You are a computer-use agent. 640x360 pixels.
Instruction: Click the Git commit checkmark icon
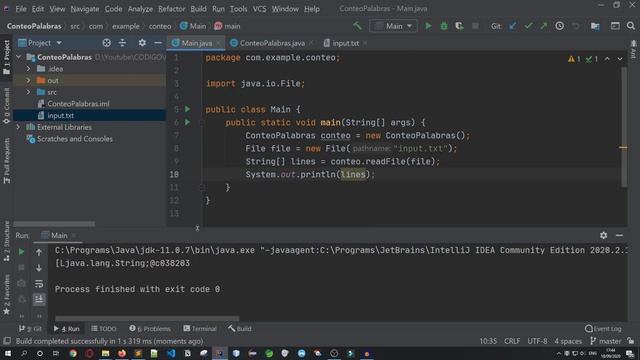pyautogui.click(x=528, y=26)
